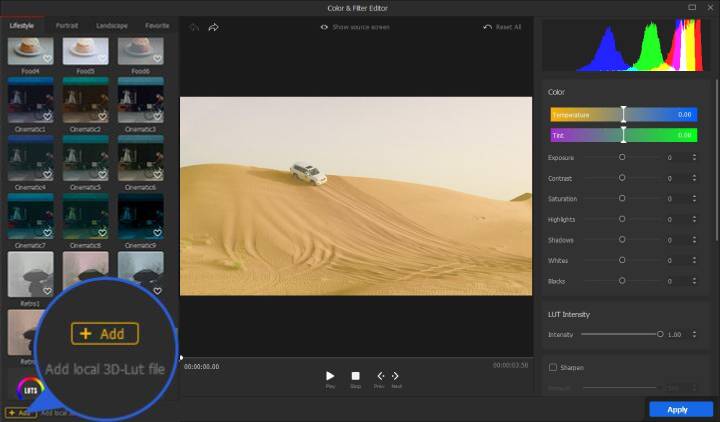
Task: Click Reset All
Action: [502, 27]
